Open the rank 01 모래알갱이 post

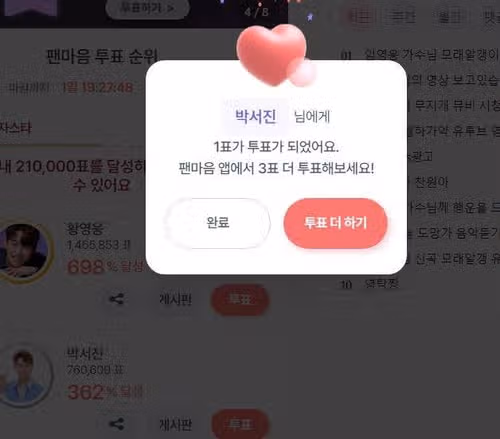click(420, 55)
